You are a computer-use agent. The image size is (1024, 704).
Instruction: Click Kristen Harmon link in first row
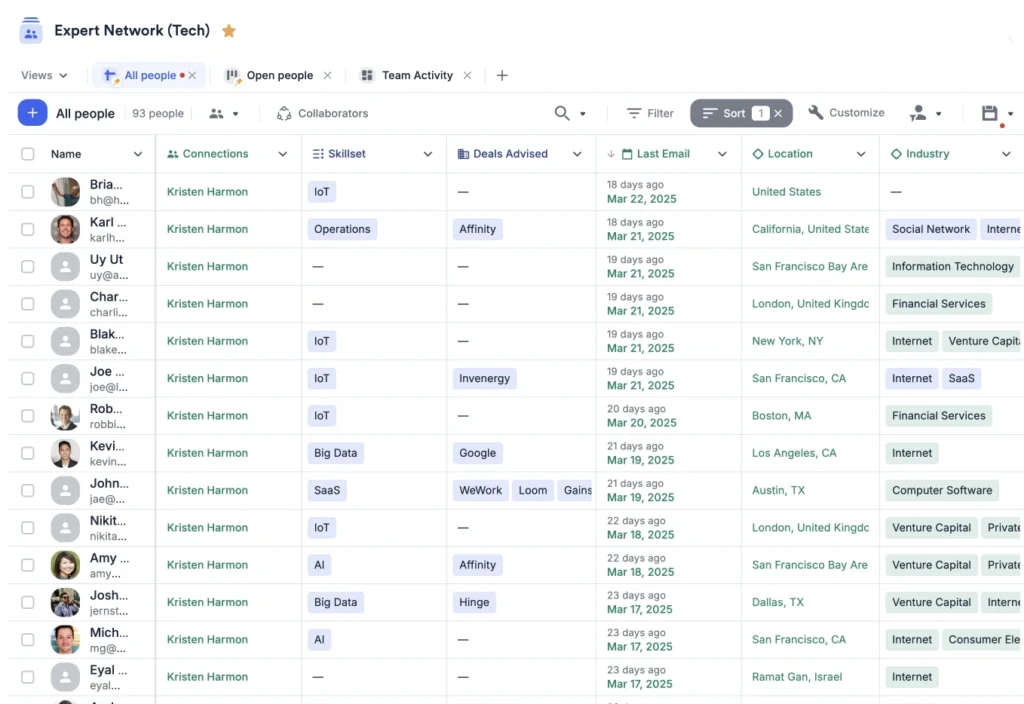click(x=207, y=192)
